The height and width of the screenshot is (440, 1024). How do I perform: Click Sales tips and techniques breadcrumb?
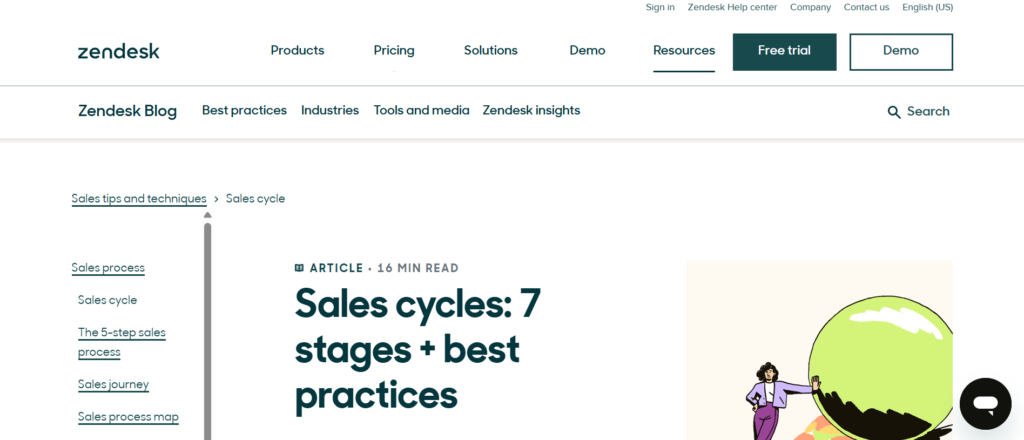[x=139, y=199]
